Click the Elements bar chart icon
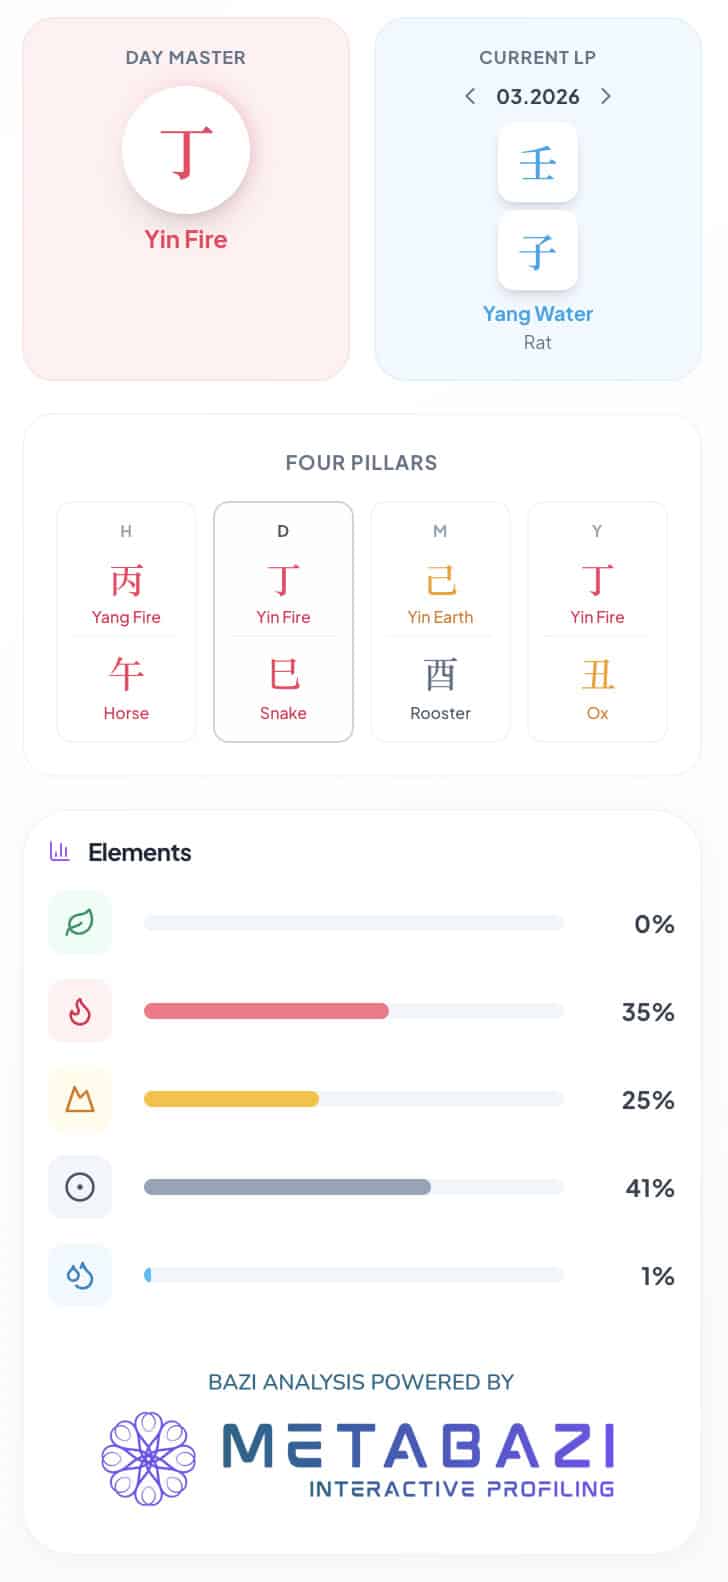728x1582 pixels. pyautogui.click(x=60, y=852)
